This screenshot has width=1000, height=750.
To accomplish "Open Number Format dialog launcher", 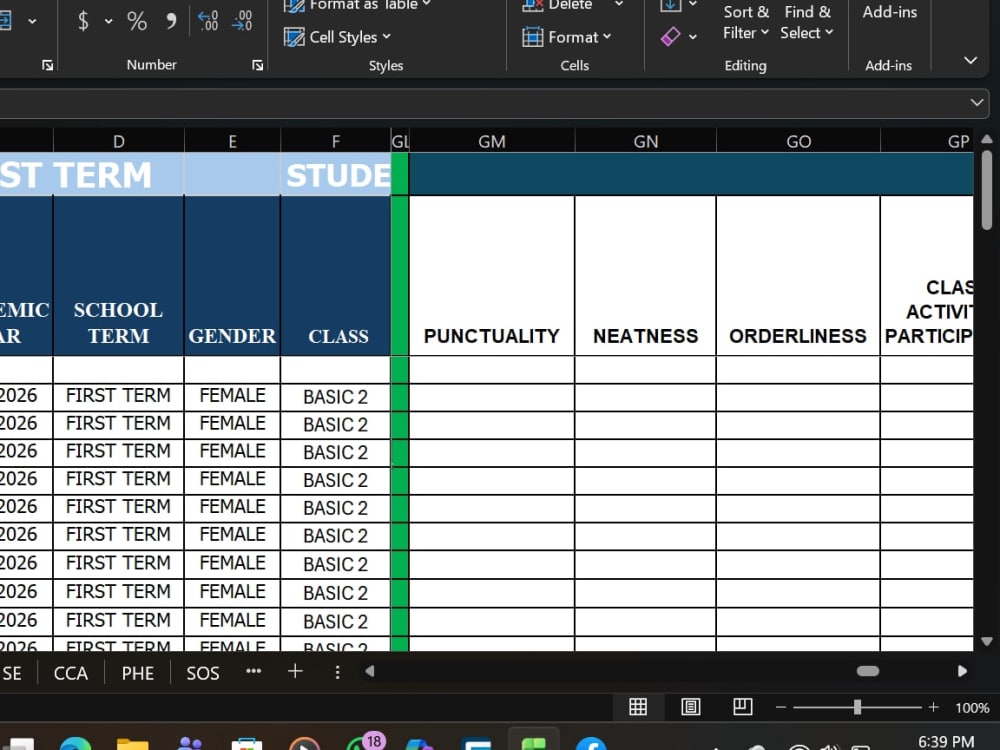I will coord(258,65).
